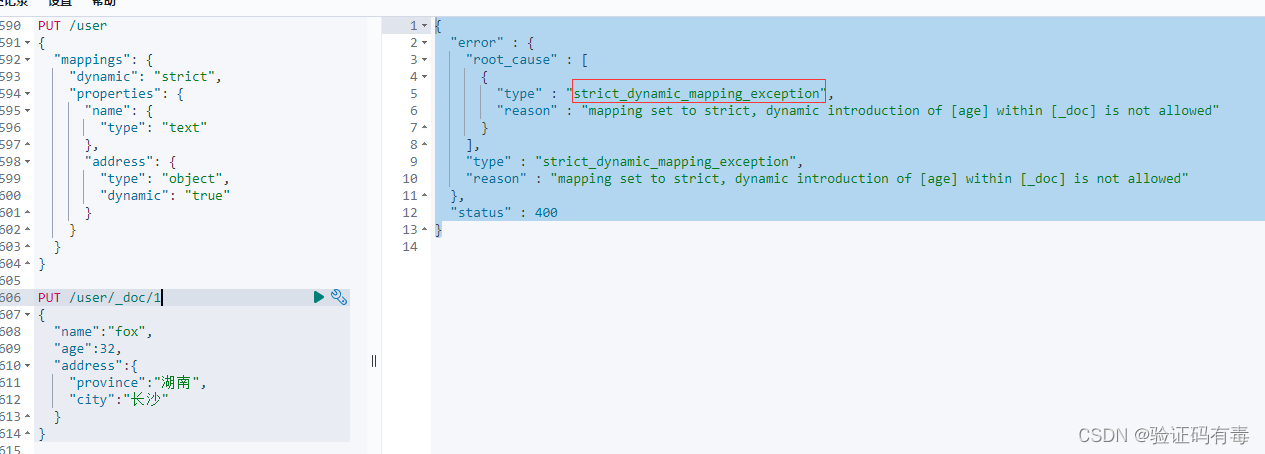Click the "dynamic": "strict" line
This screenshot has height=454, width=1265.
[145, 77]
